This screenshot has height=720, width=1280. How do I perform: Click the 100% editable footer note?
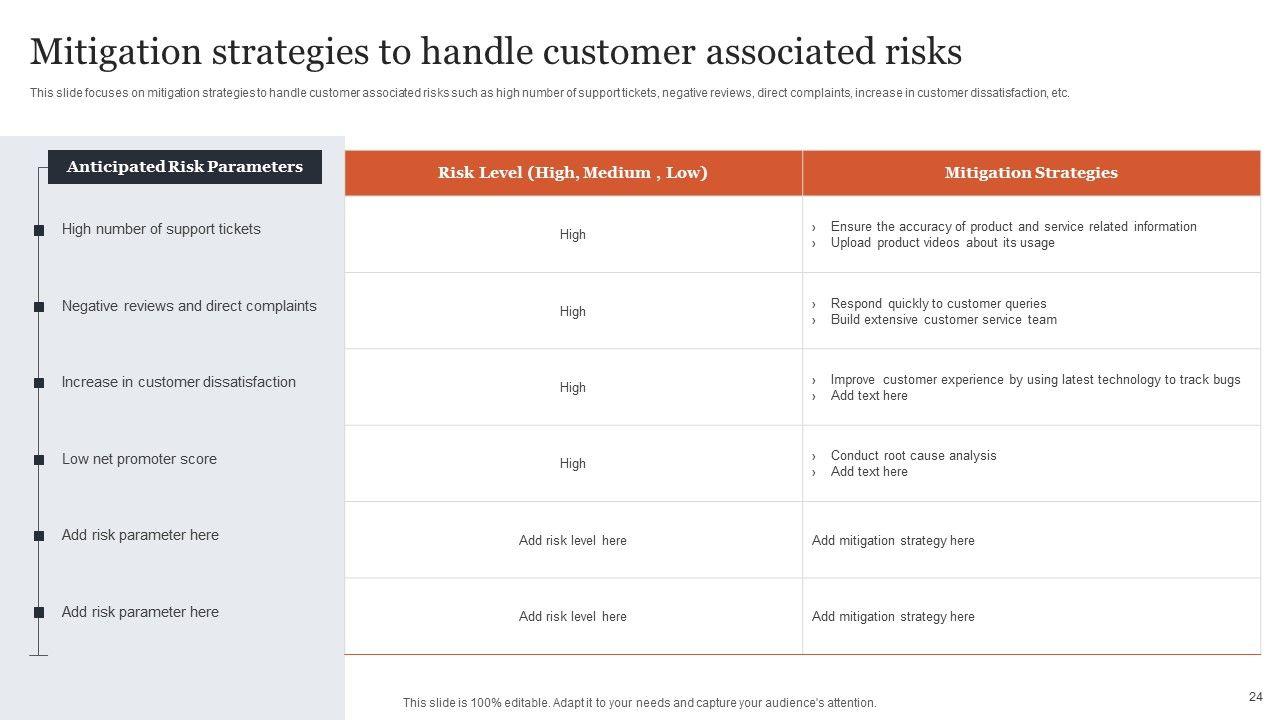(639, 703)
